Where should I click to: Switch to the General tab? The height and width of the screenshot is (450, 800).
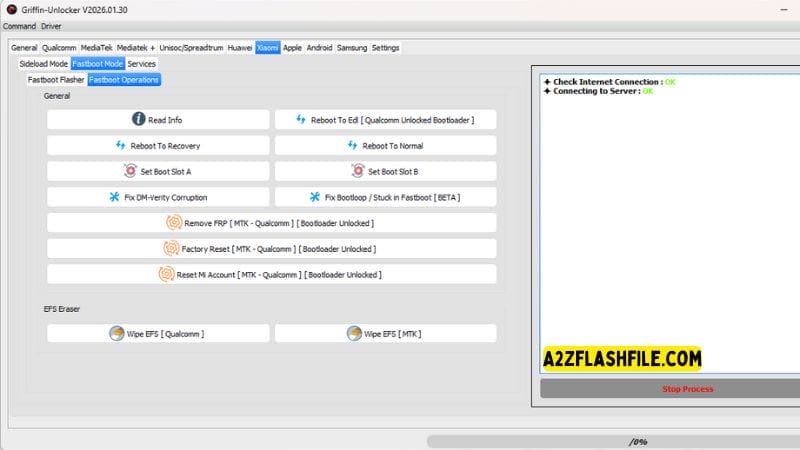(x=24, y=47)
